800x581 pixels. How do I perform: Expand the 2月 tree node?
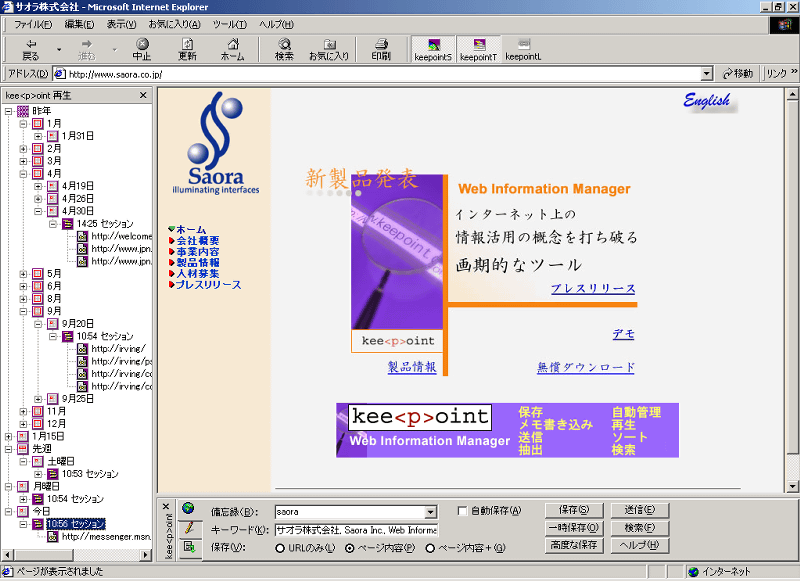point(23,149)
